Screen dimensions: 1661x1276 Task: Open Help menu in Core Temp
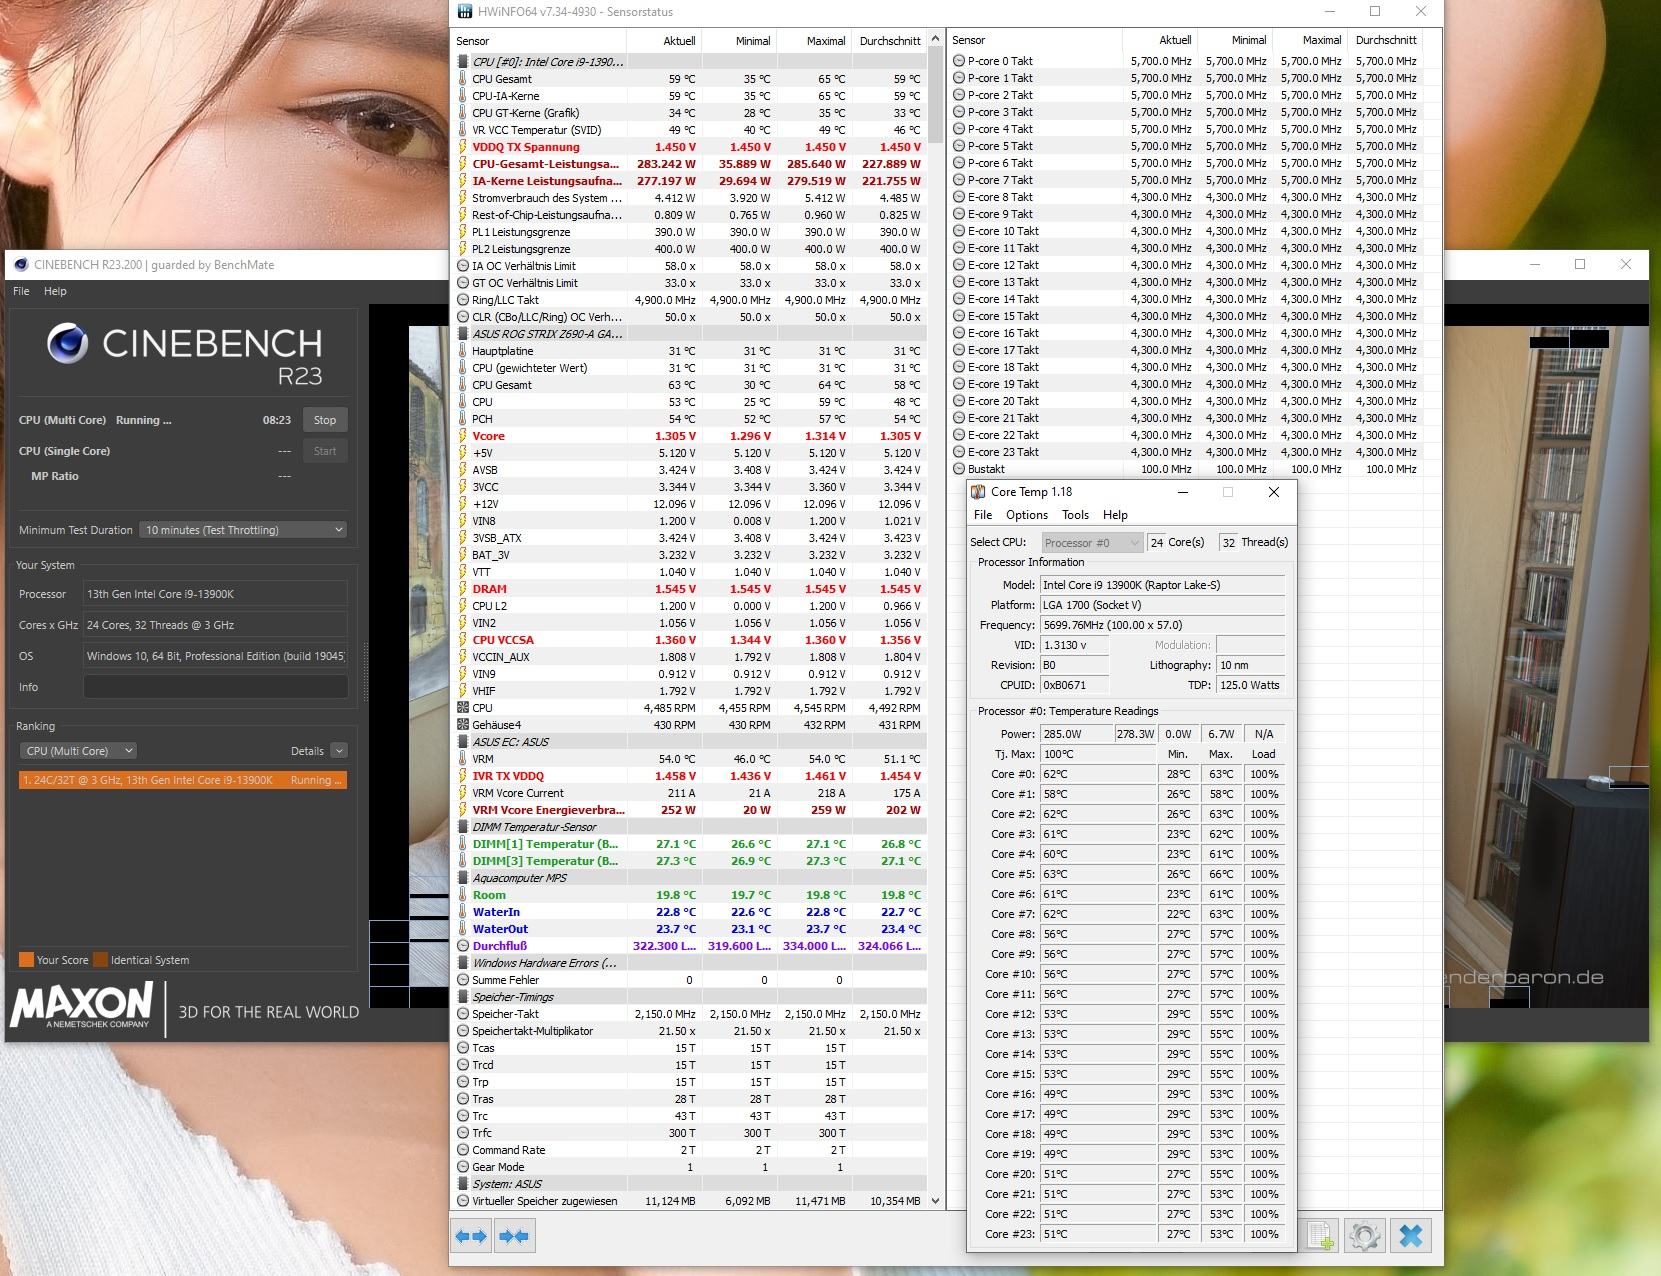1115,515
